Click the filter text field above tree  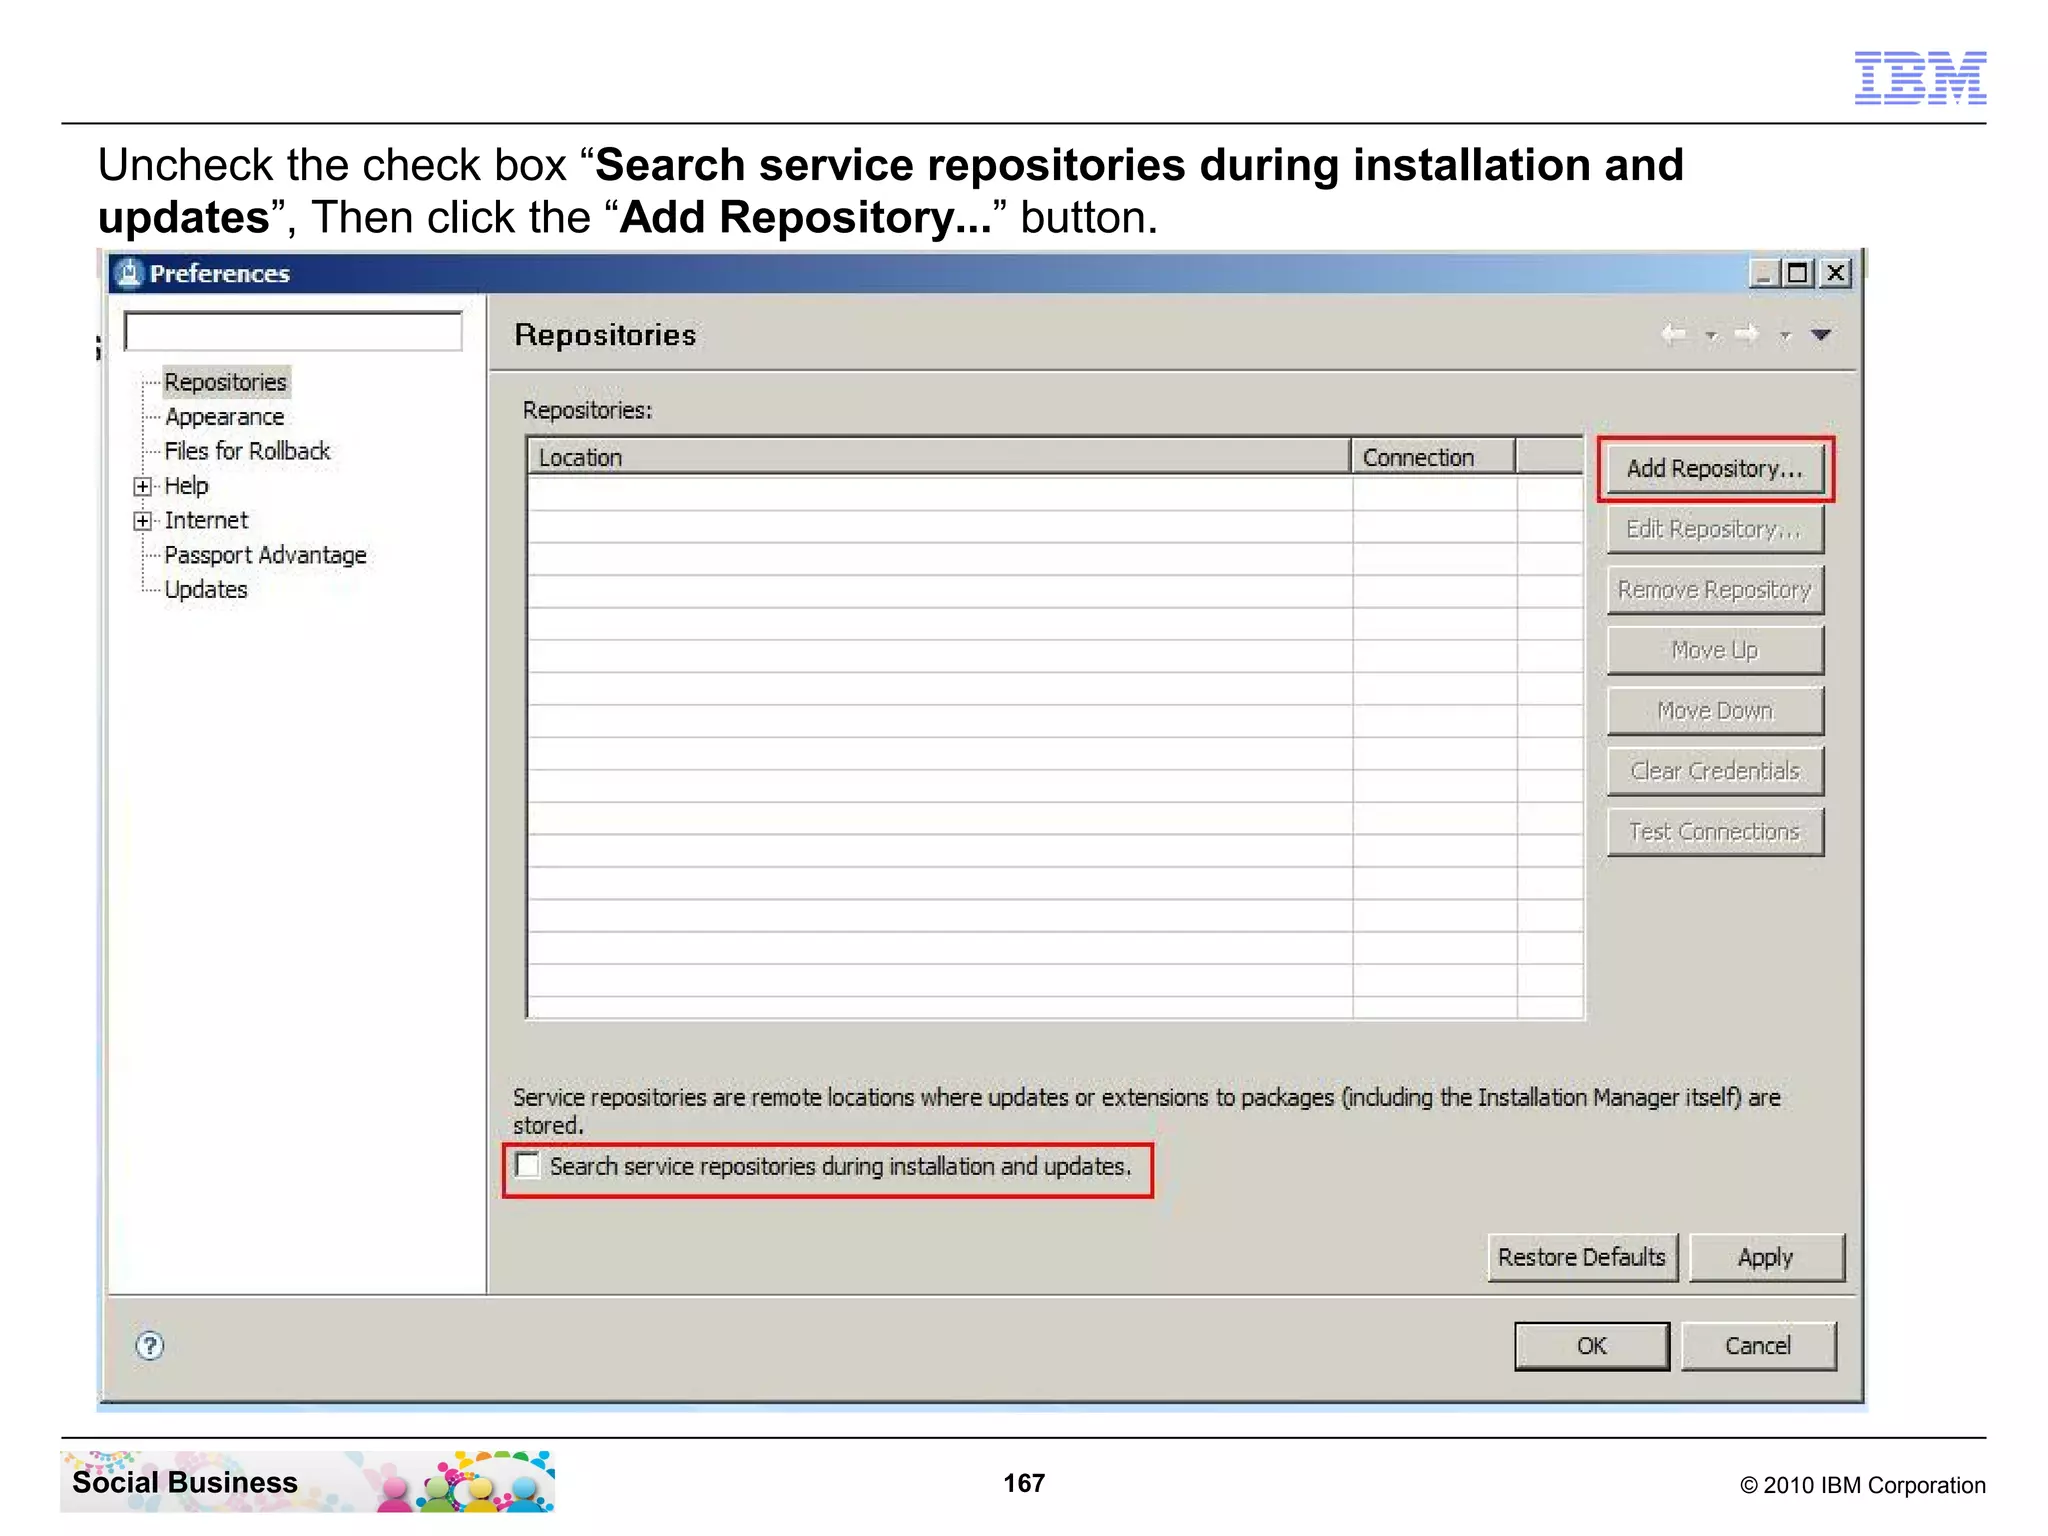[293, 331]
